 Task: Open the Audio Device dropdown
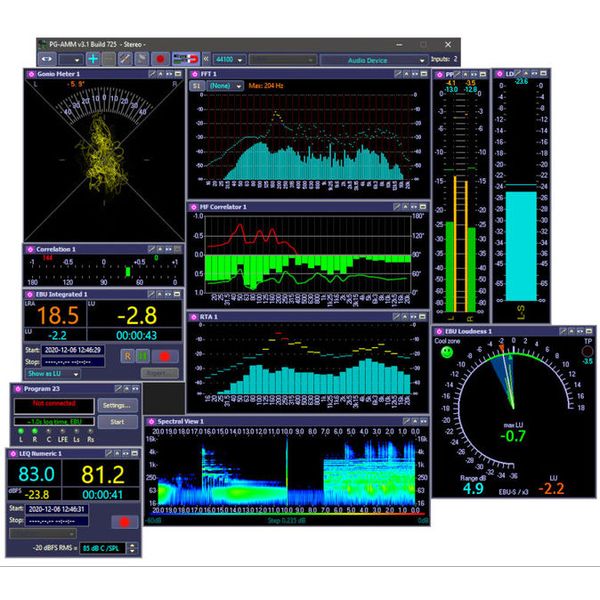click(373, 60)
